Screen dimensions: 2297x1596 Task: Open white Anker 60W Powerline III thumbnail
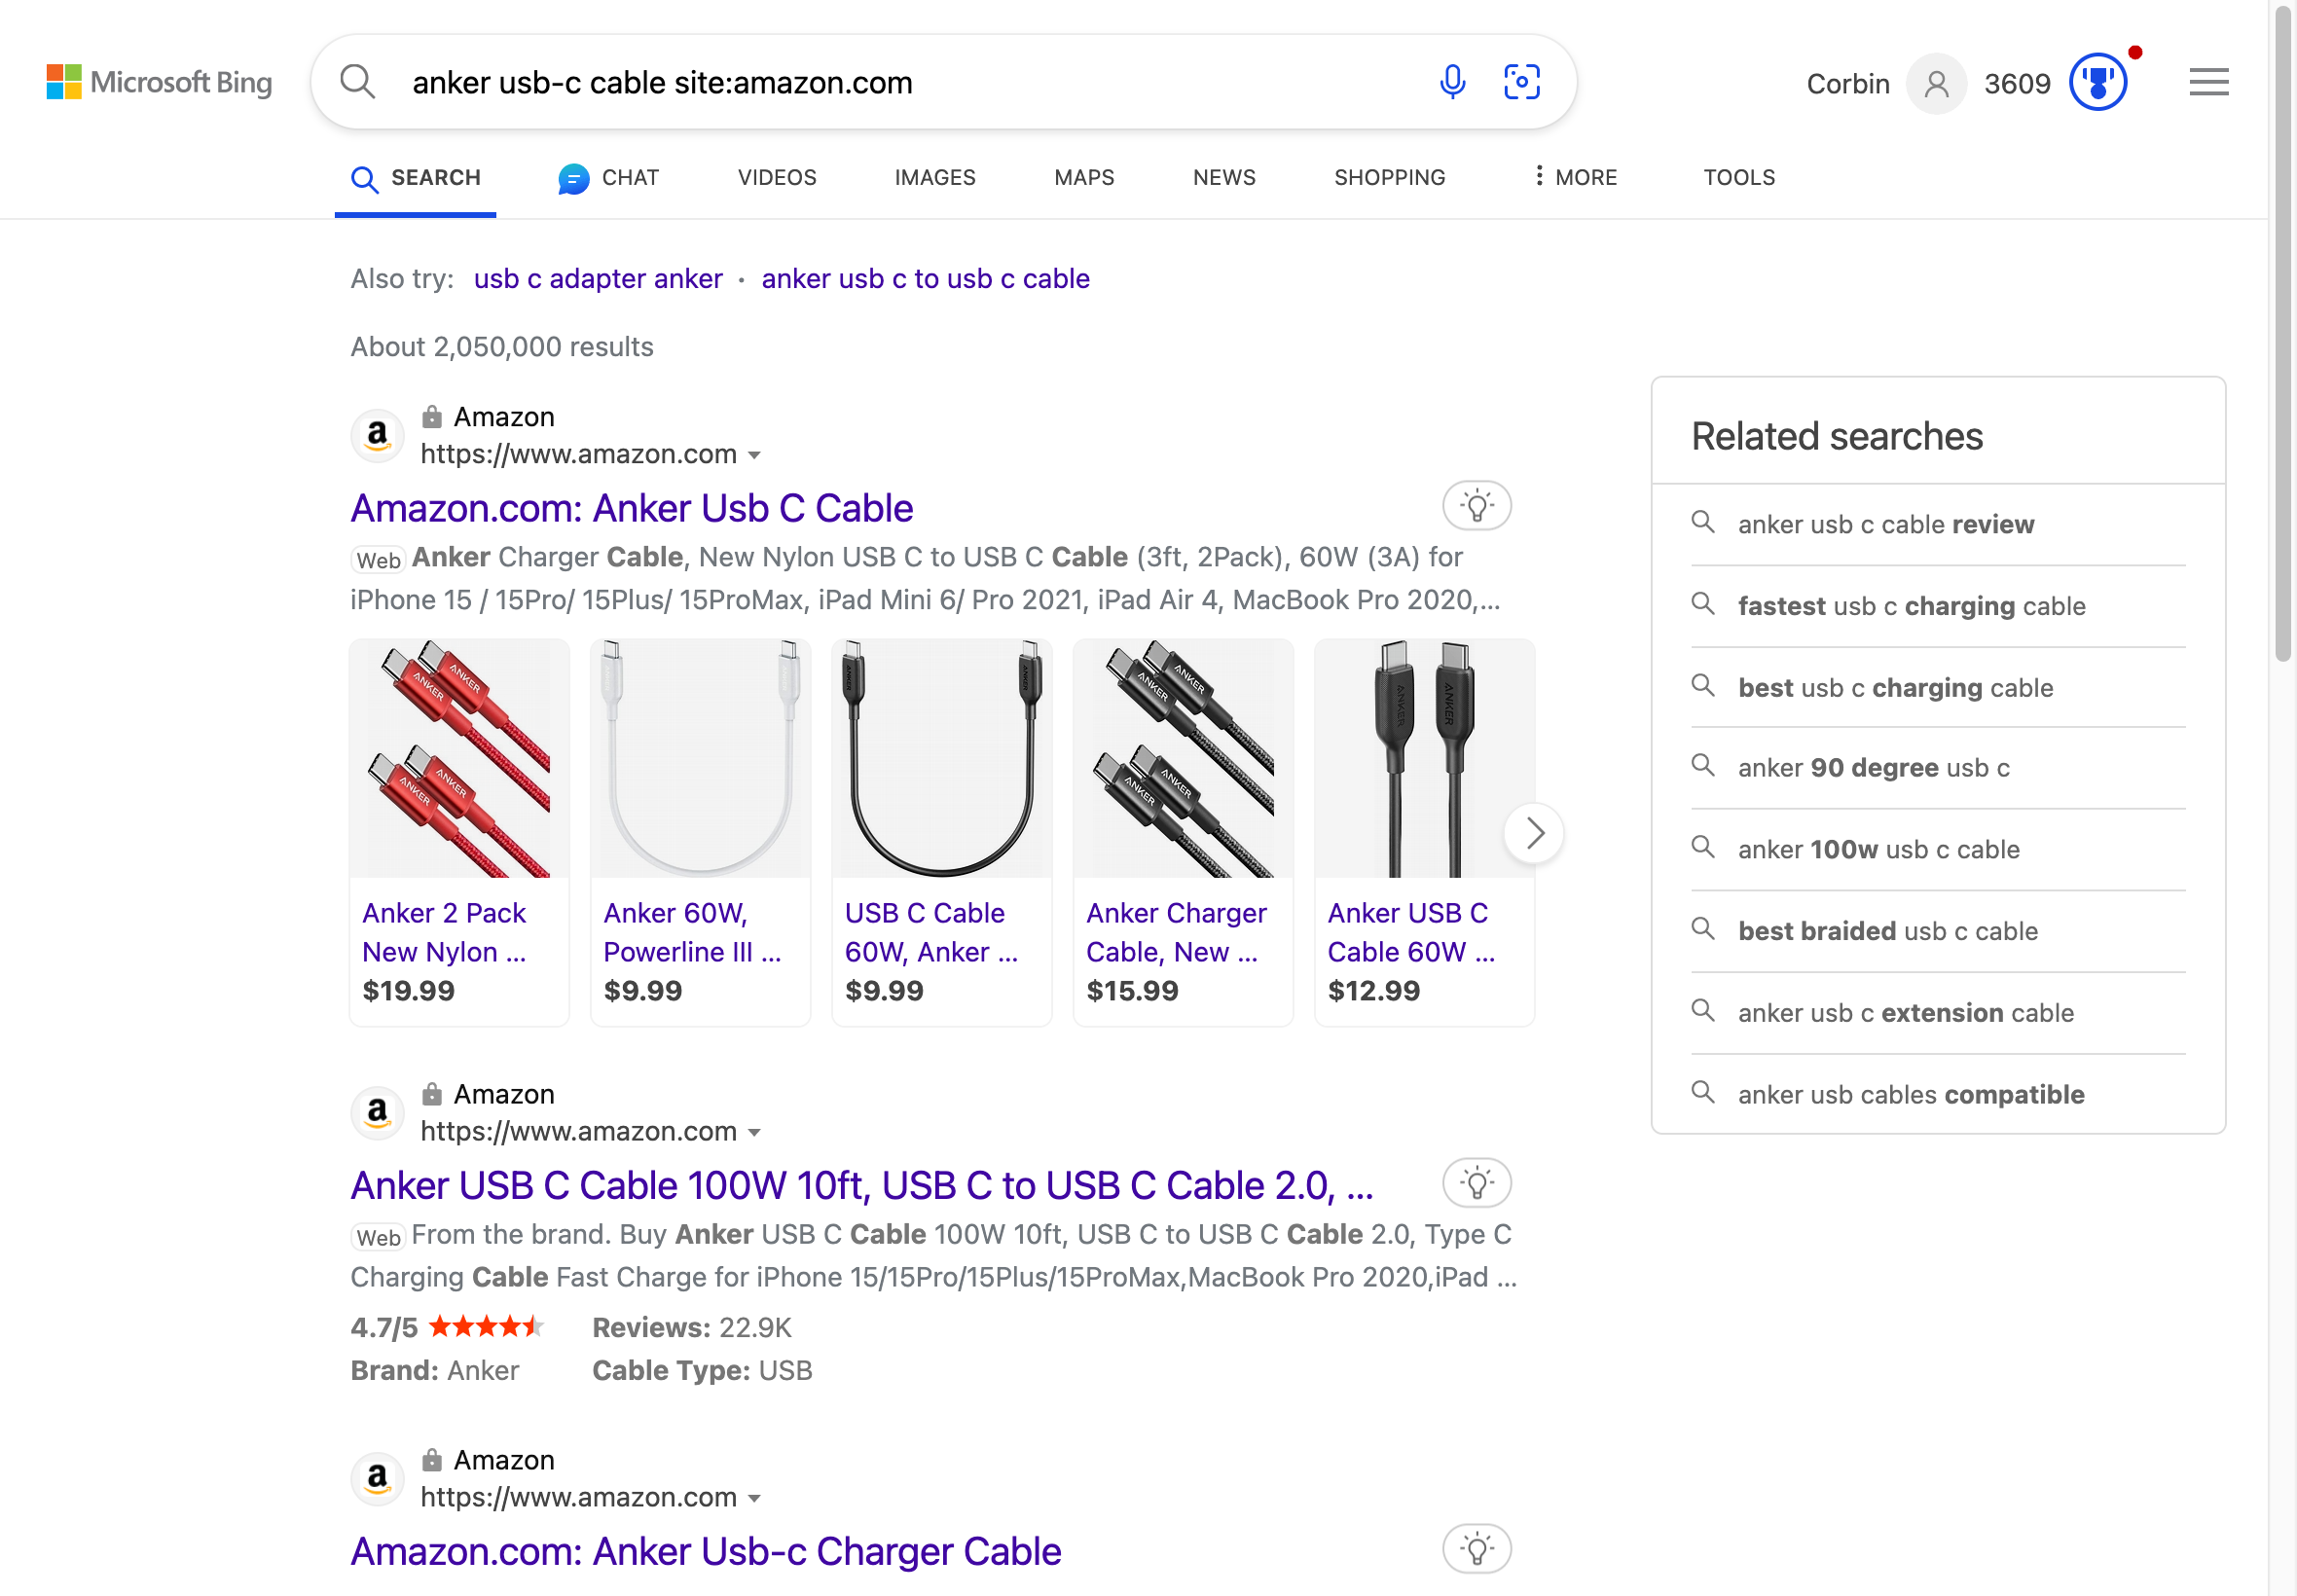tap(700, 759)
